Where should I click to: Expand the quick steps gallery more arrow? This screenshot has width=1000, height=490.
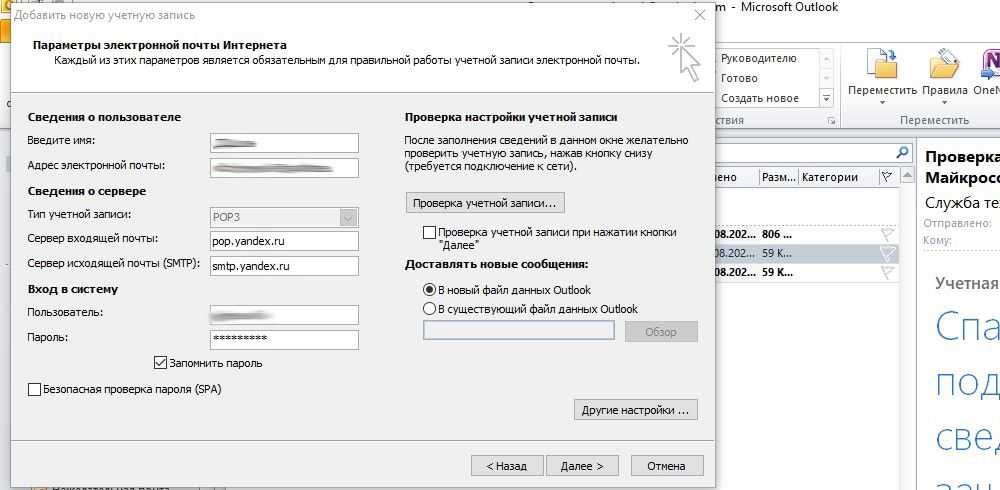pos(826,98)
